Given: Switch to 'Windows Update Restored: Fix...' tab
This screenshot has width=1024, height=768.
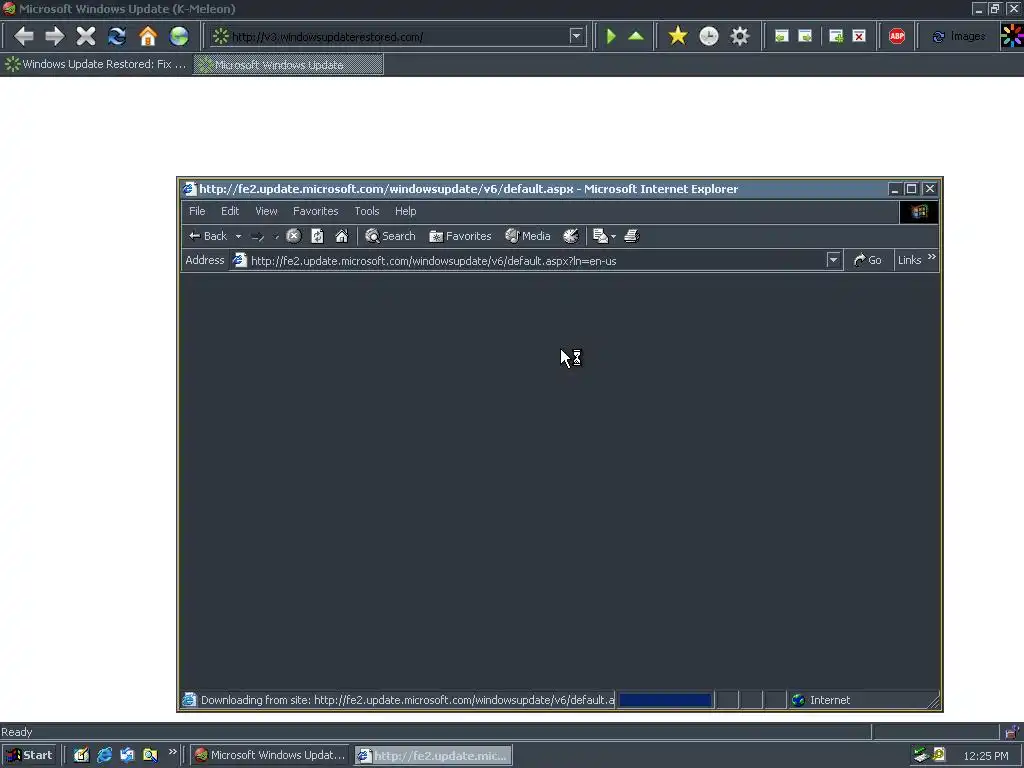Looking at the screenshot, I should pyautogui.click(x=96, y=64).
